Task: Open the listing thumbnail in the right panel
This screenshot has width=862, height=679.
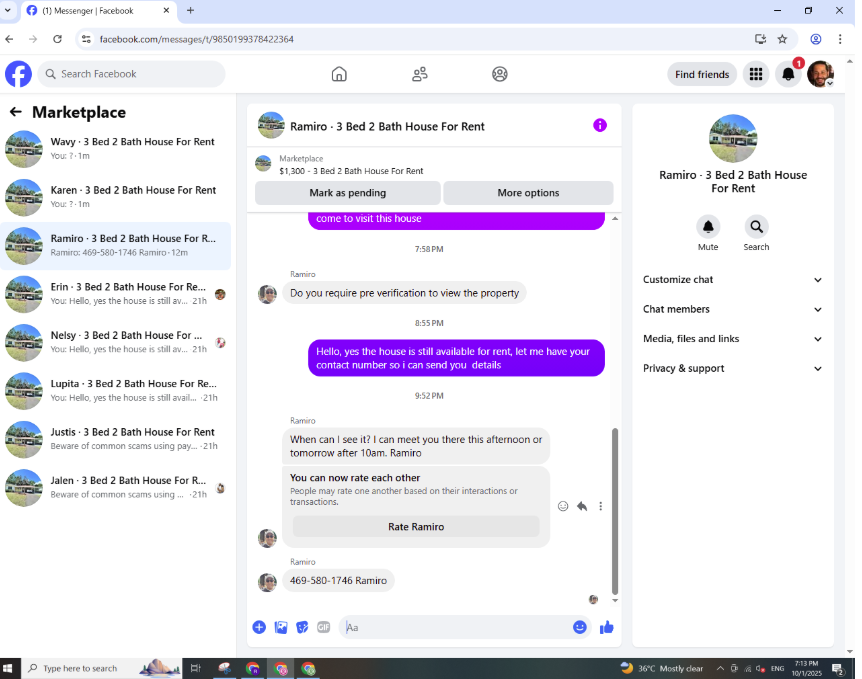Action: (733, 139)
